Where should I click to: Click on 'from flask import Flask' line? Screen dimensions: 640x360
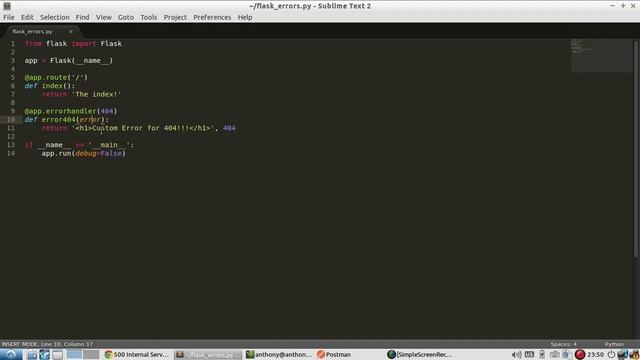click(x=73, y=44)
